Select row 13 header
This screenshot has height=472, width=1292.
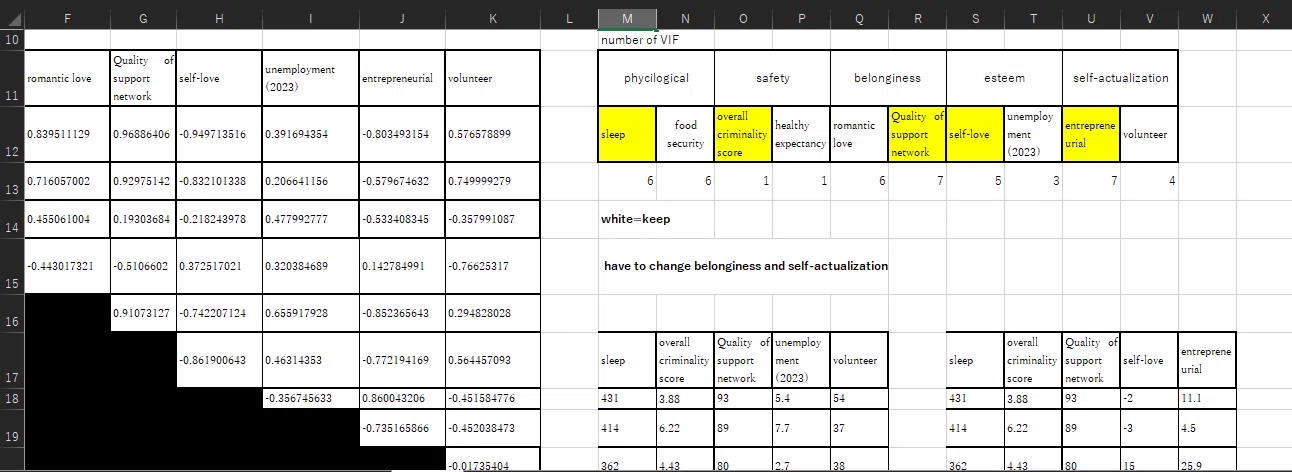pyautogui.click(x=11, y=180)
